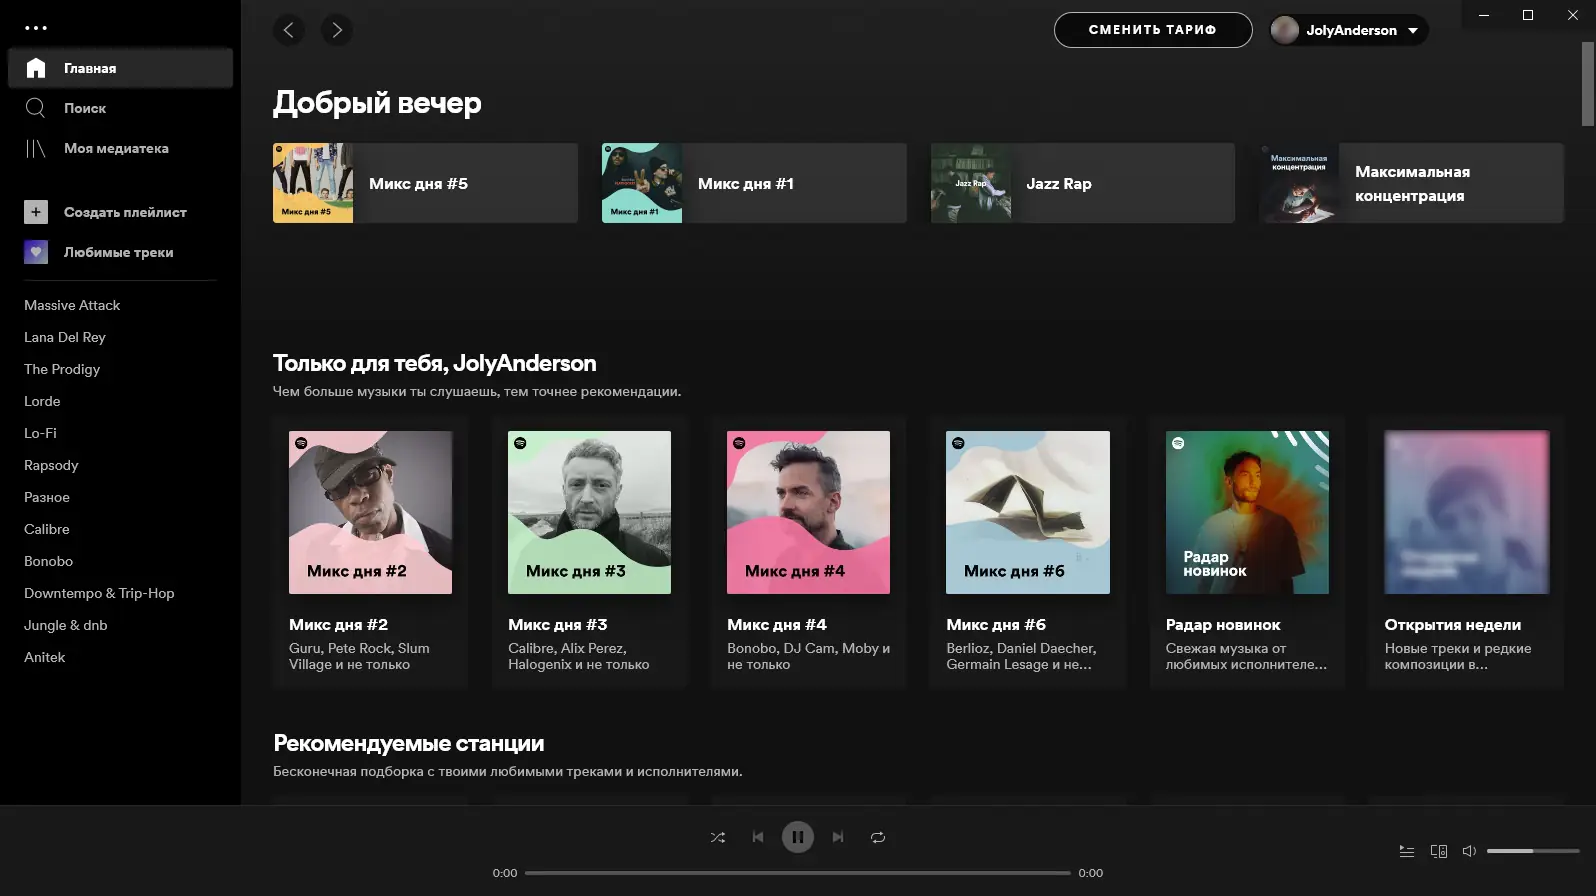Click the vertical scrollbar thumb
Screen dimensions: 1596x896
pos(1588,84)
